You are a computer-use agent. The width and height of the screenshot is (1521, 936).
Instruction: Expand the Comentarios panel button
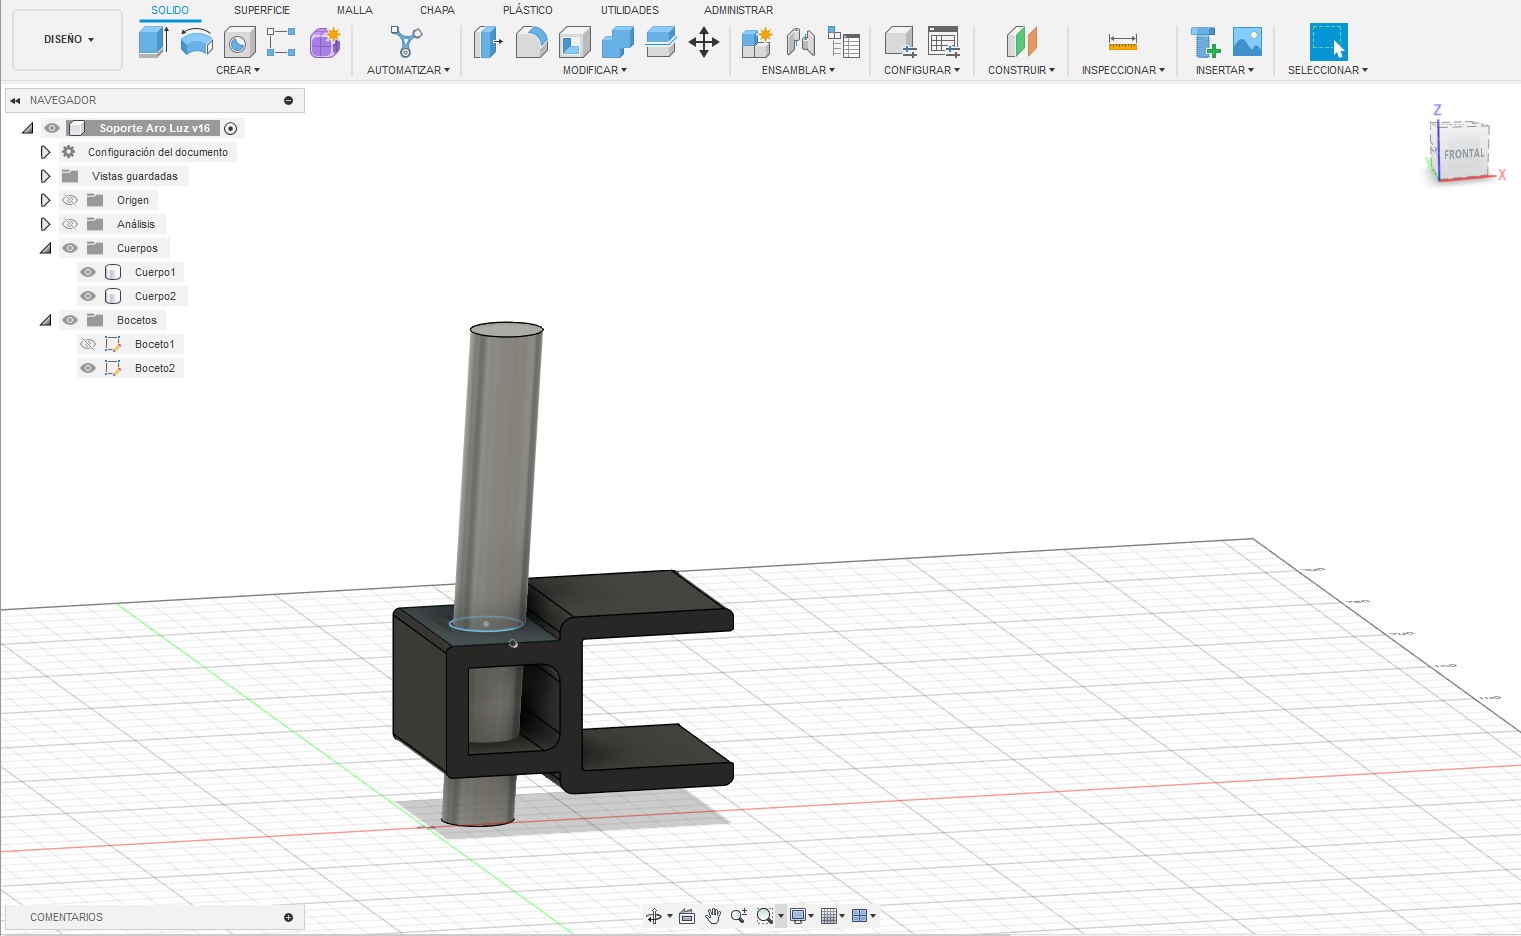tap(289, 917)
